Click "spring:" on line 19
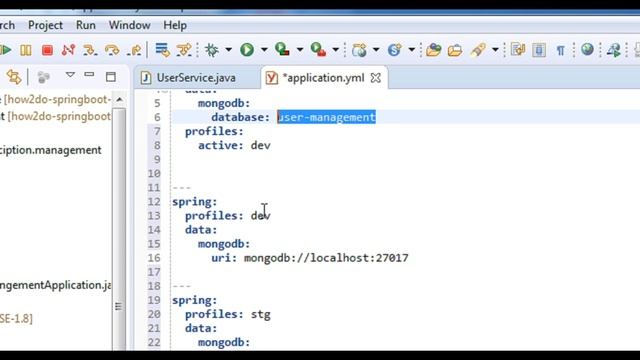 click(x=195, y=300)
